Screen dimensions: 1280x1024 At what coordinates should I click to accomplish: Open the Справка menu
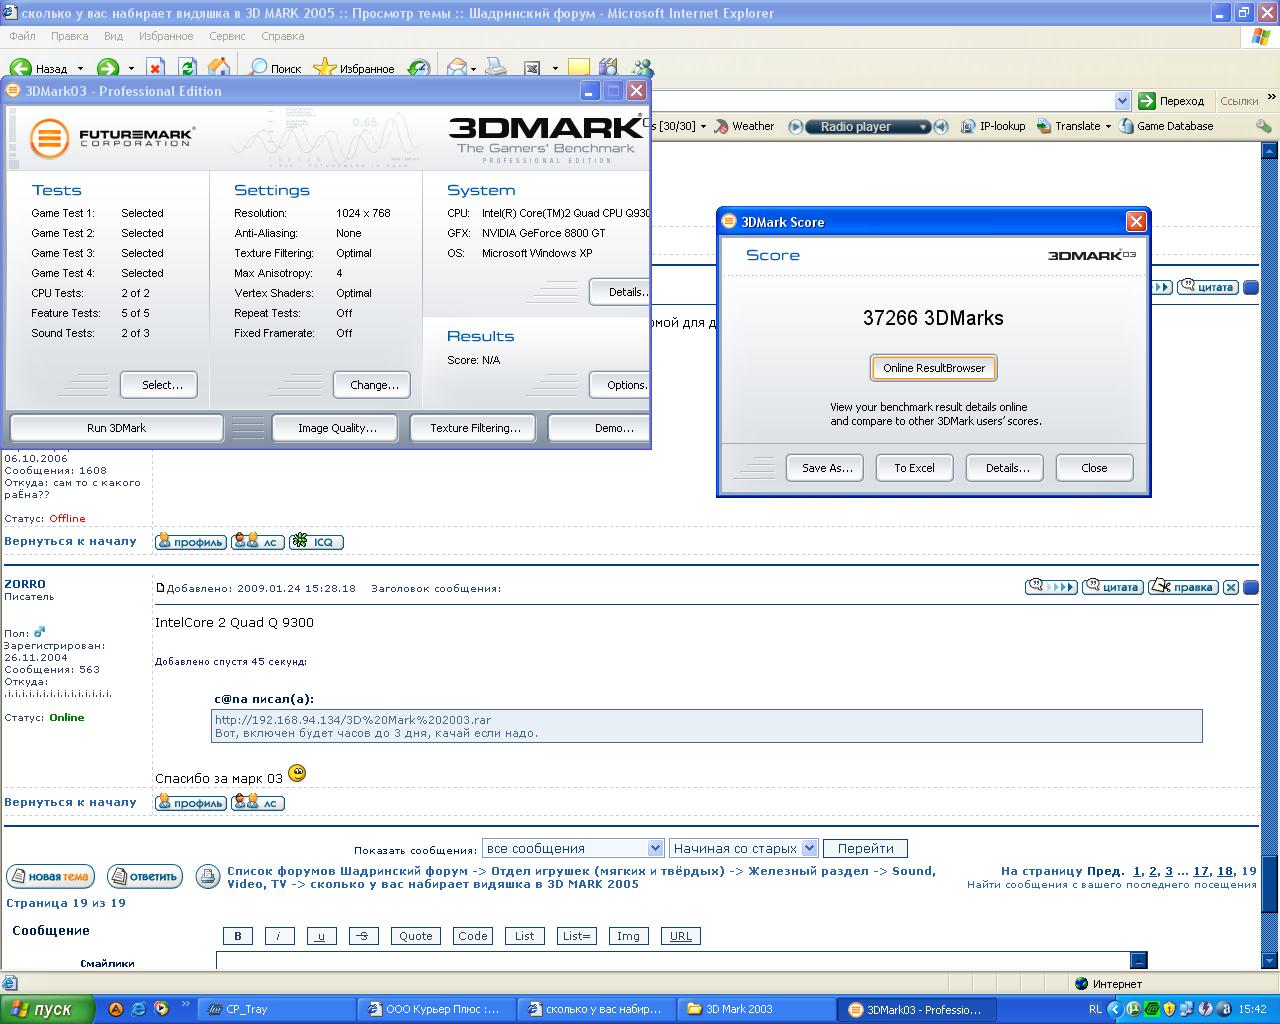click(x=282, y=36)
